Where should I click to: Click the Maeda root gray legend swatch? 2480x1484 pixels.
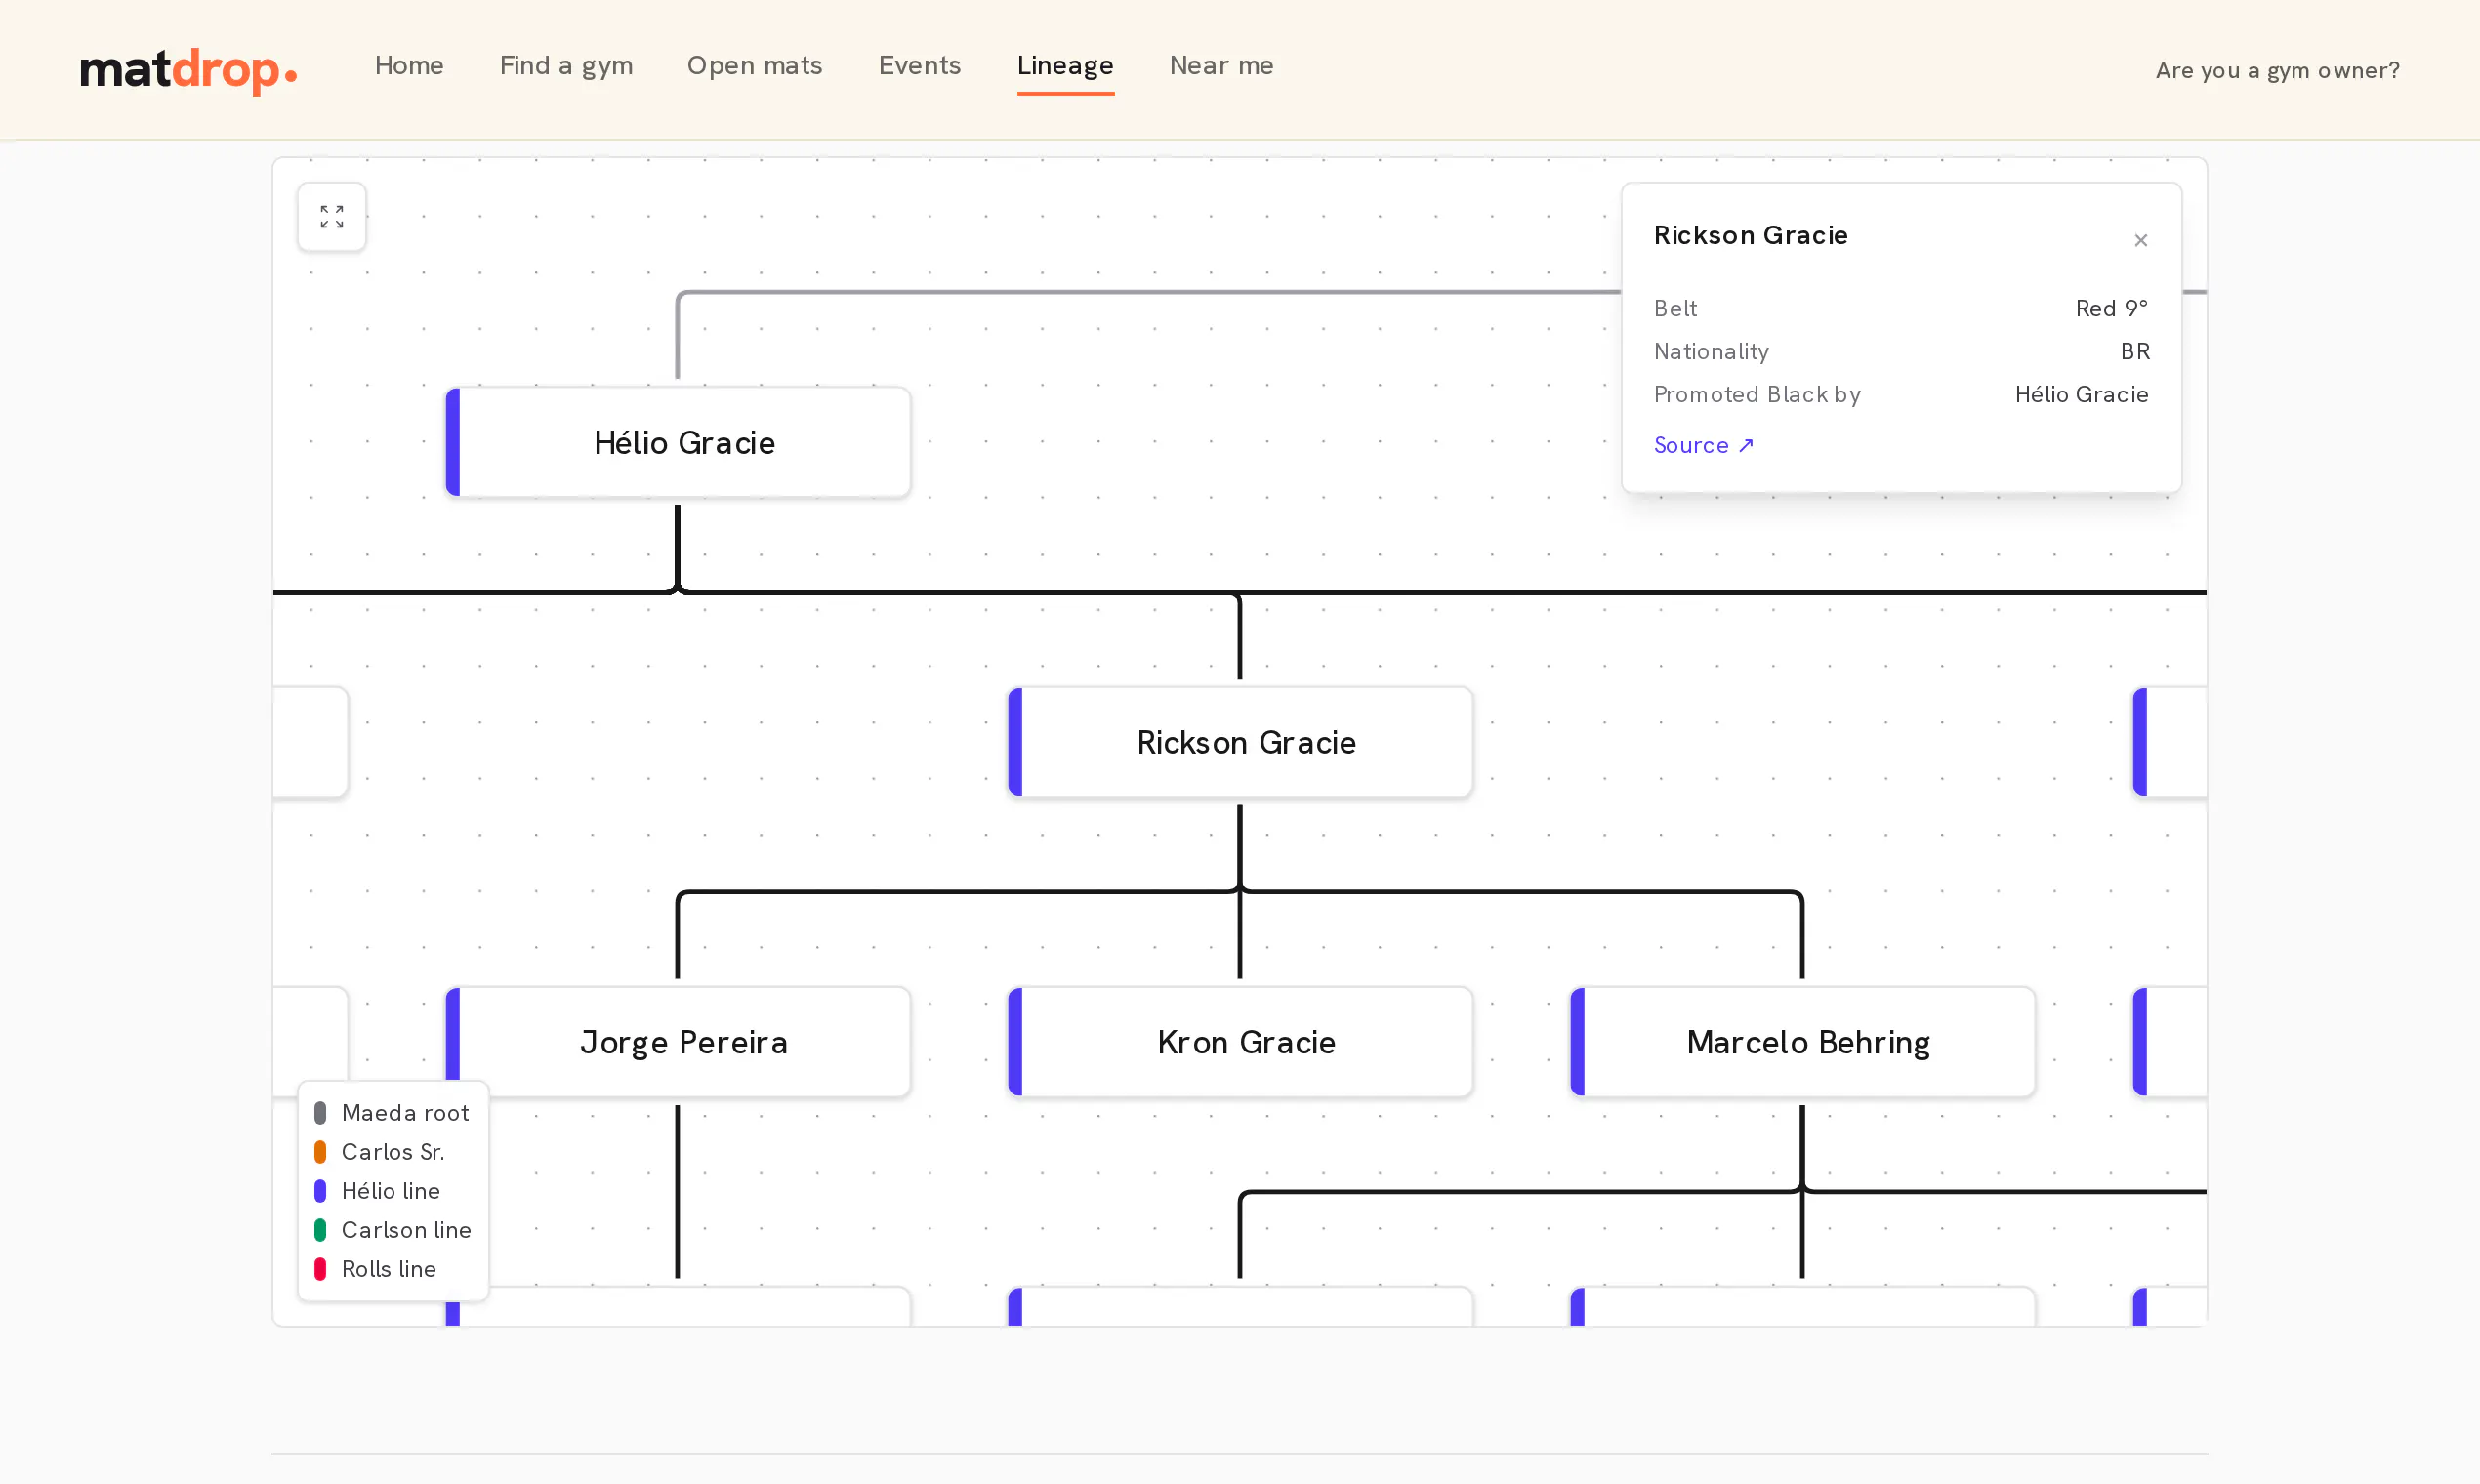(320, 1113)
